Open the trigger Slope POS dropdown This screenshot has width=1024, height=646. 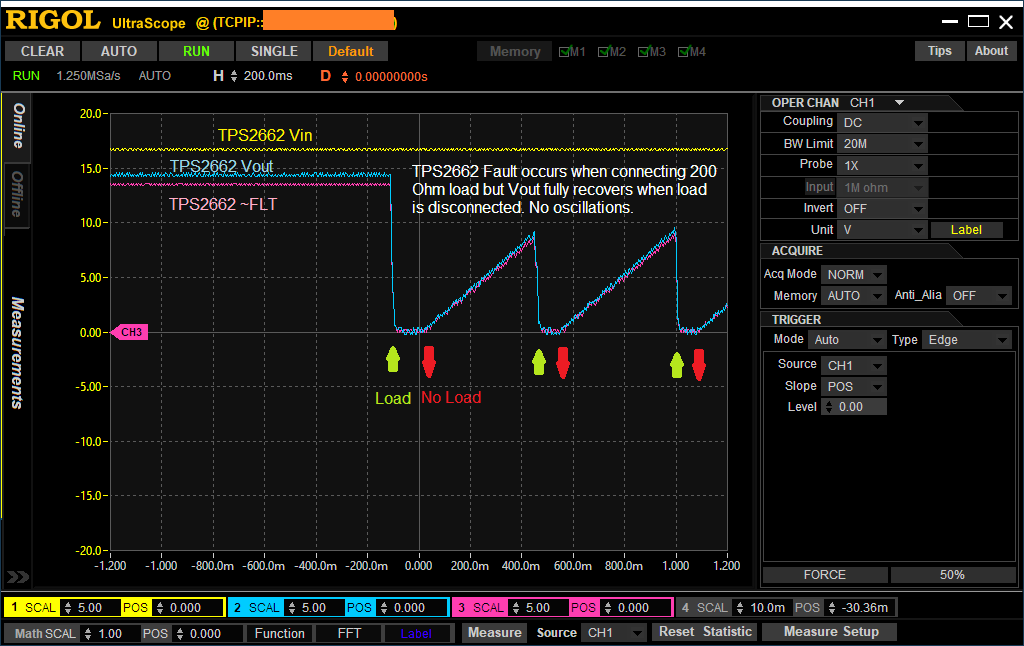[854, 387]
